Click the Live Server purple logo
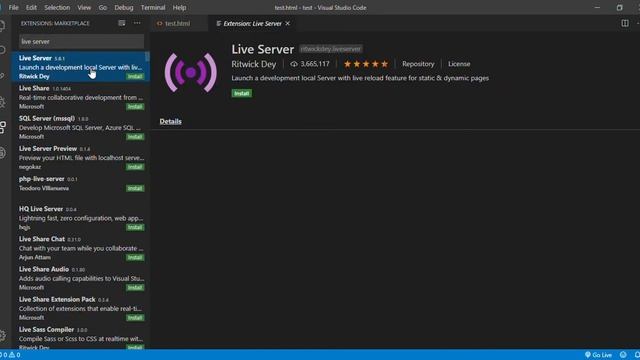Image resolution: width=640 pixels, height=360 pixels. 191,73
